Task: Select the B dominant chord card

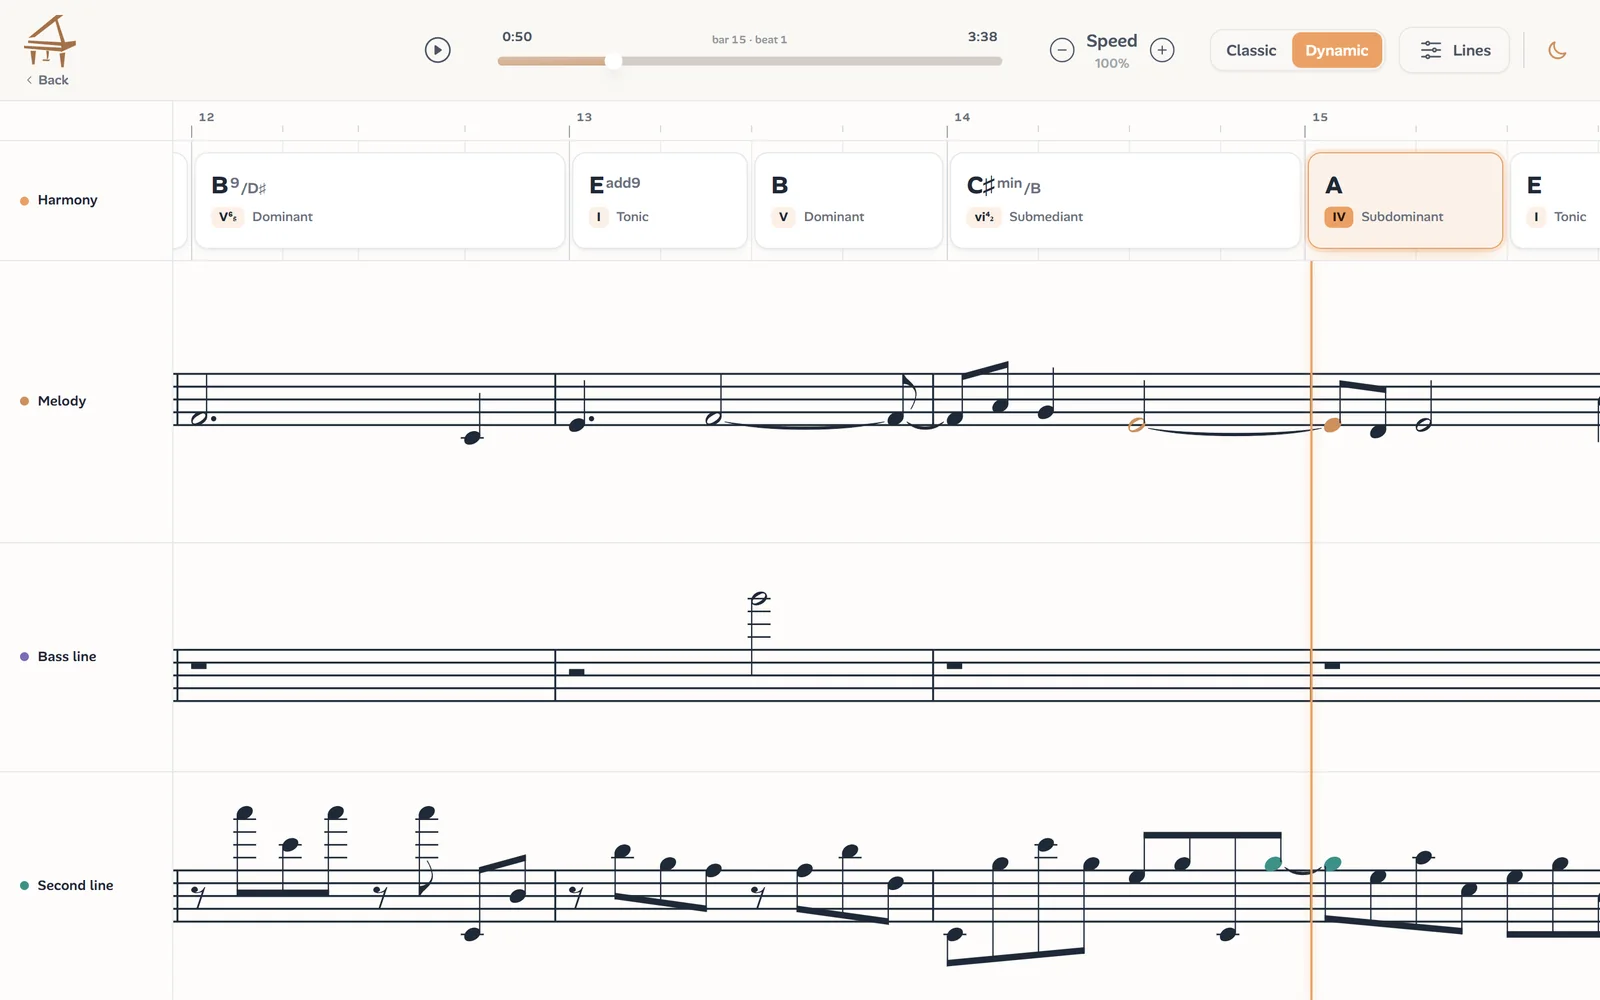Action: [x=849, y=200]
